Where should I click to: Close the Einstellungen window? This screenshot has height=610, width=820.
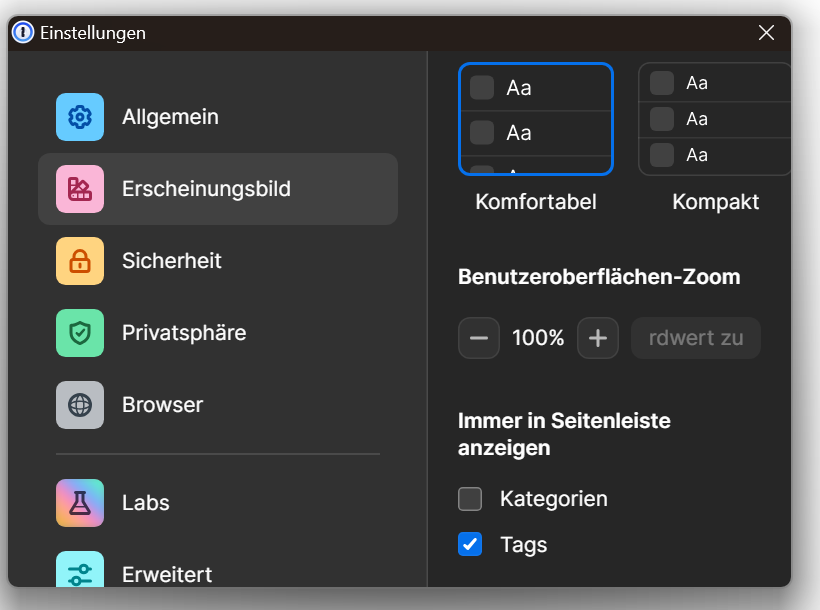[767, 33]
